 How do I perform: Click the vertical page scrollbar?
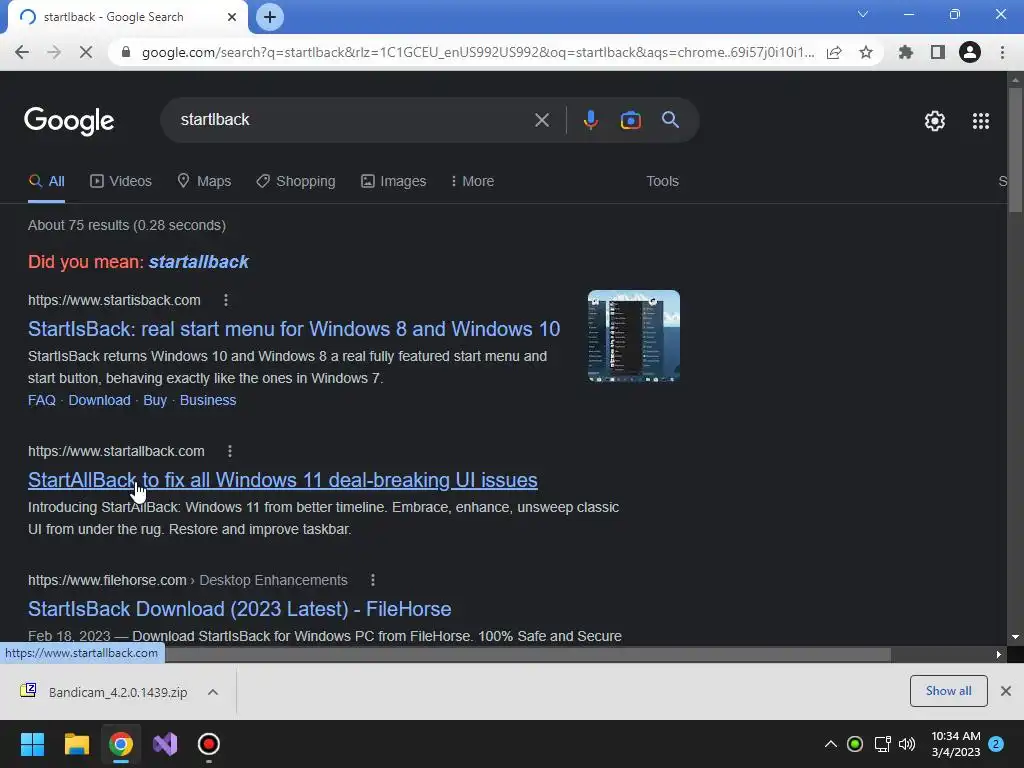(x=1015, y=150)
